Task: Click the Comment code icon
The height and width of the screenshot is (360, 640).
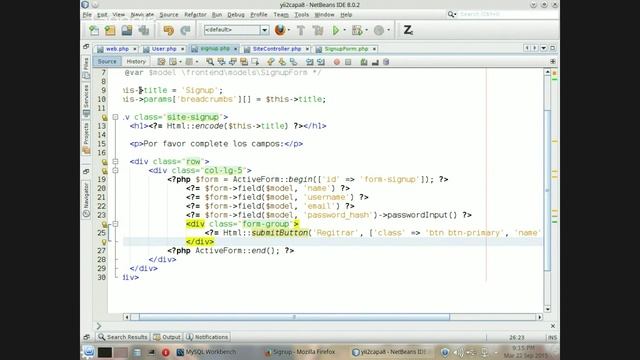Action: pos(364,62)
